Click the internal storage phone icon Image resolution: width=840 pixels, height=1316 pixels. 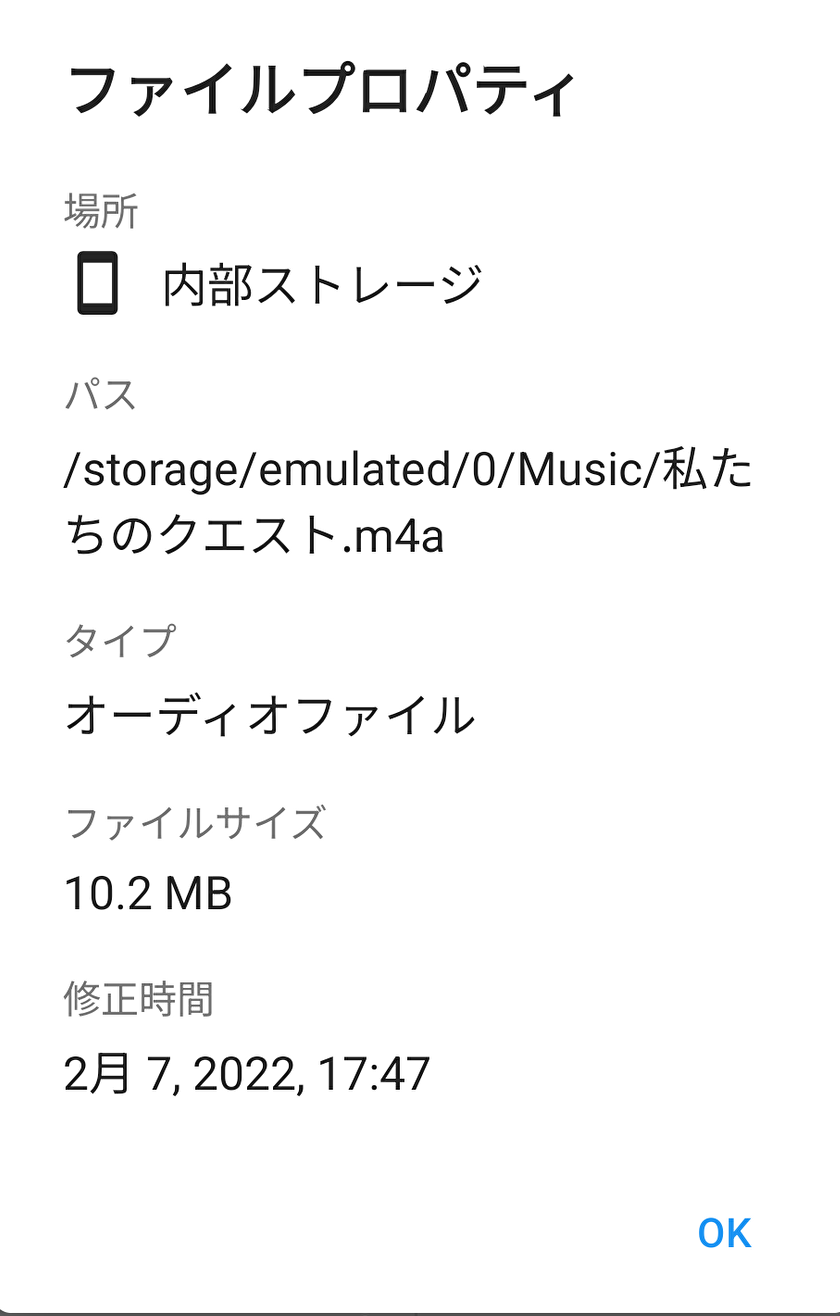pos(98,284)
